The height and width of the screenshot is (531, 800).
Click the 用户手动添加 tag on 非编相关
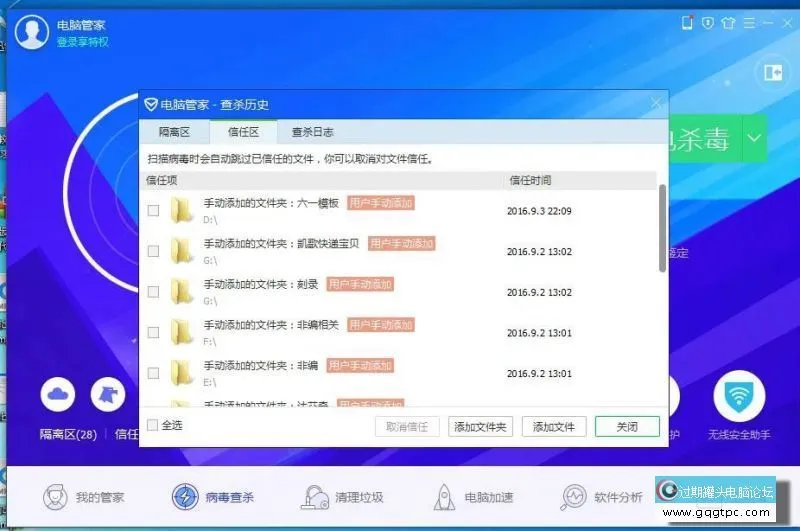tap(381, 325)
